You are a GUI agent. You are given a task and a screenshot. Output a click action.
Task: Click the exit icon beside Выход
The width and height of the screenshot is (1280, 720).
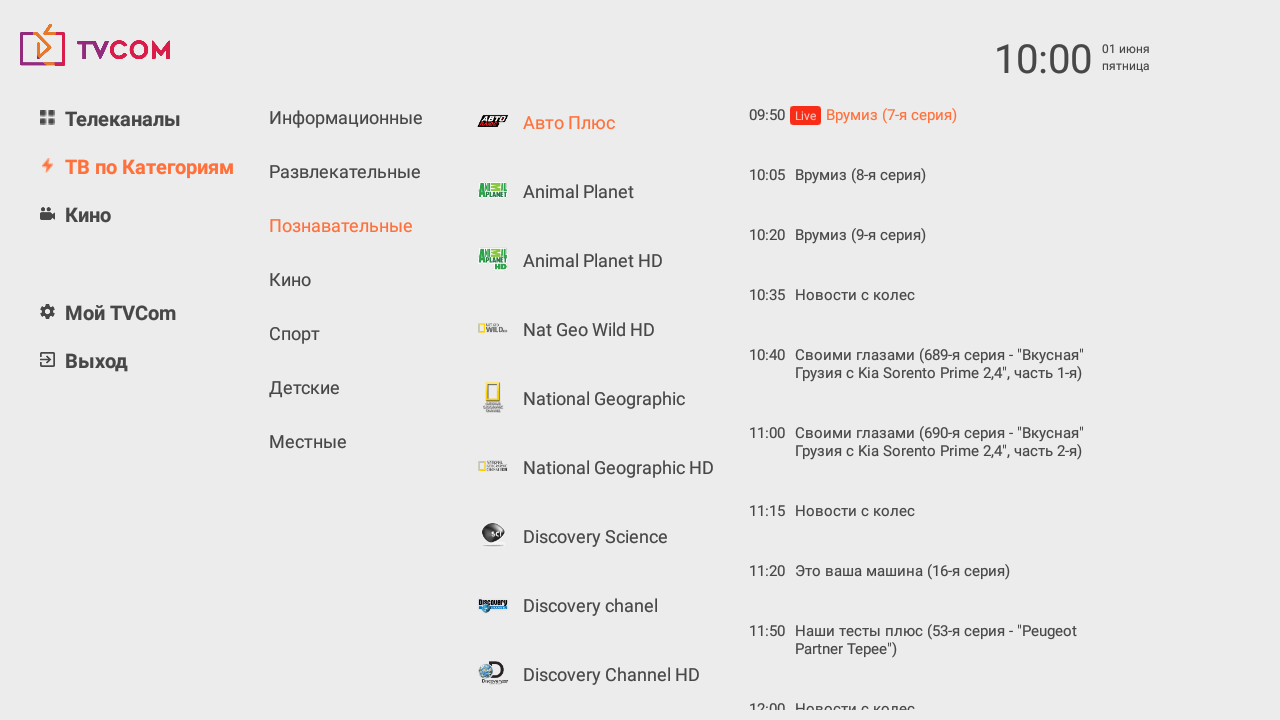click(47, 360)
